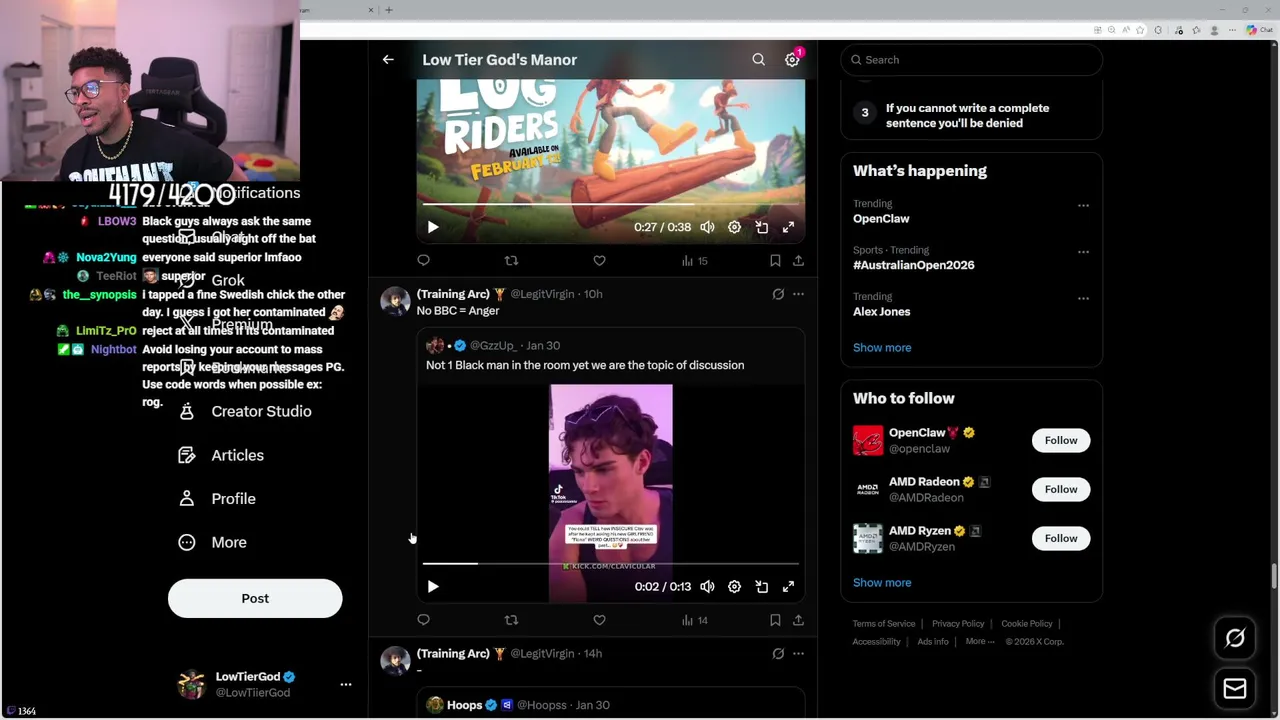Open the Privacy Policy link

(958, 624)
